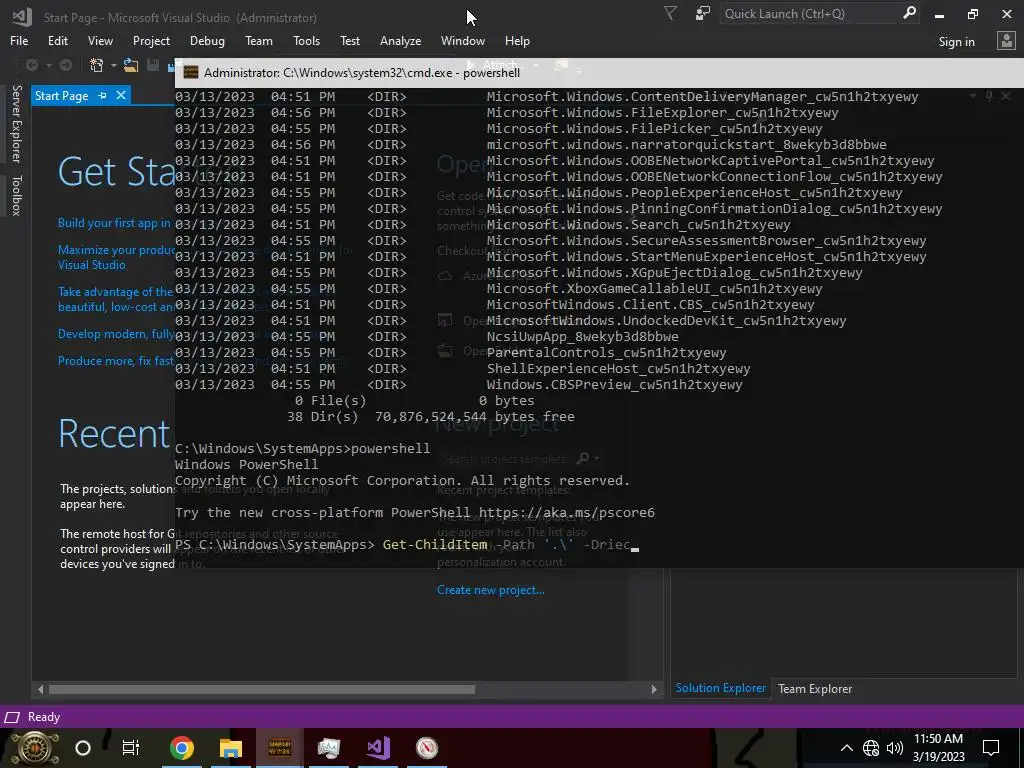Screen dimensions: 1024x768
Task: Click the cmd console taskbar icon
Action: (x=280, y=748)
